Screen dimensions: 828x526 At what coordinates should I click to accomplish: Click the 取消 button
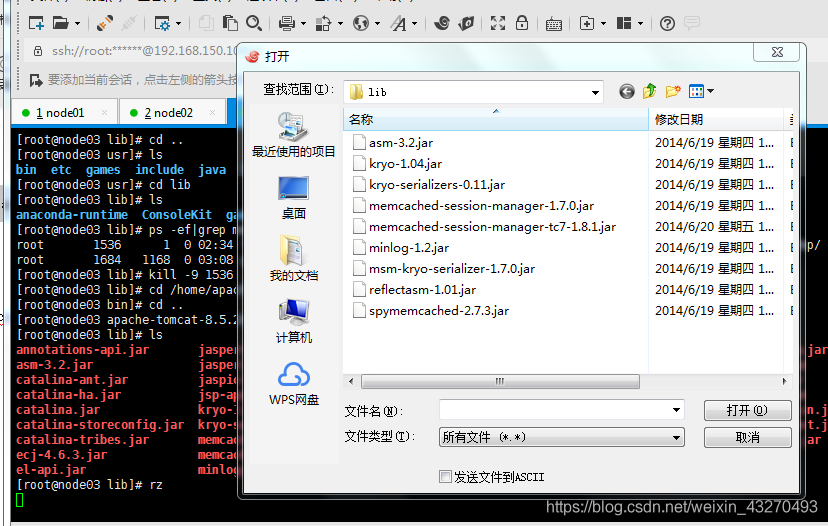pos(747,438)
